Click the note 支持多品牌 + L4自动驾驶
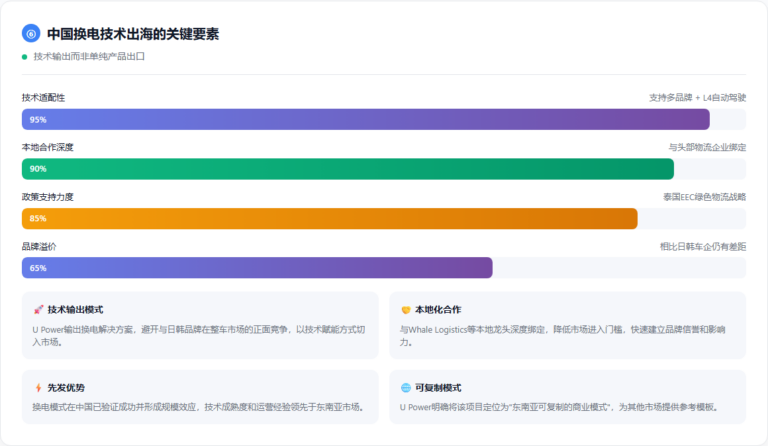This screenshot has width=768, height=446. 697,98
